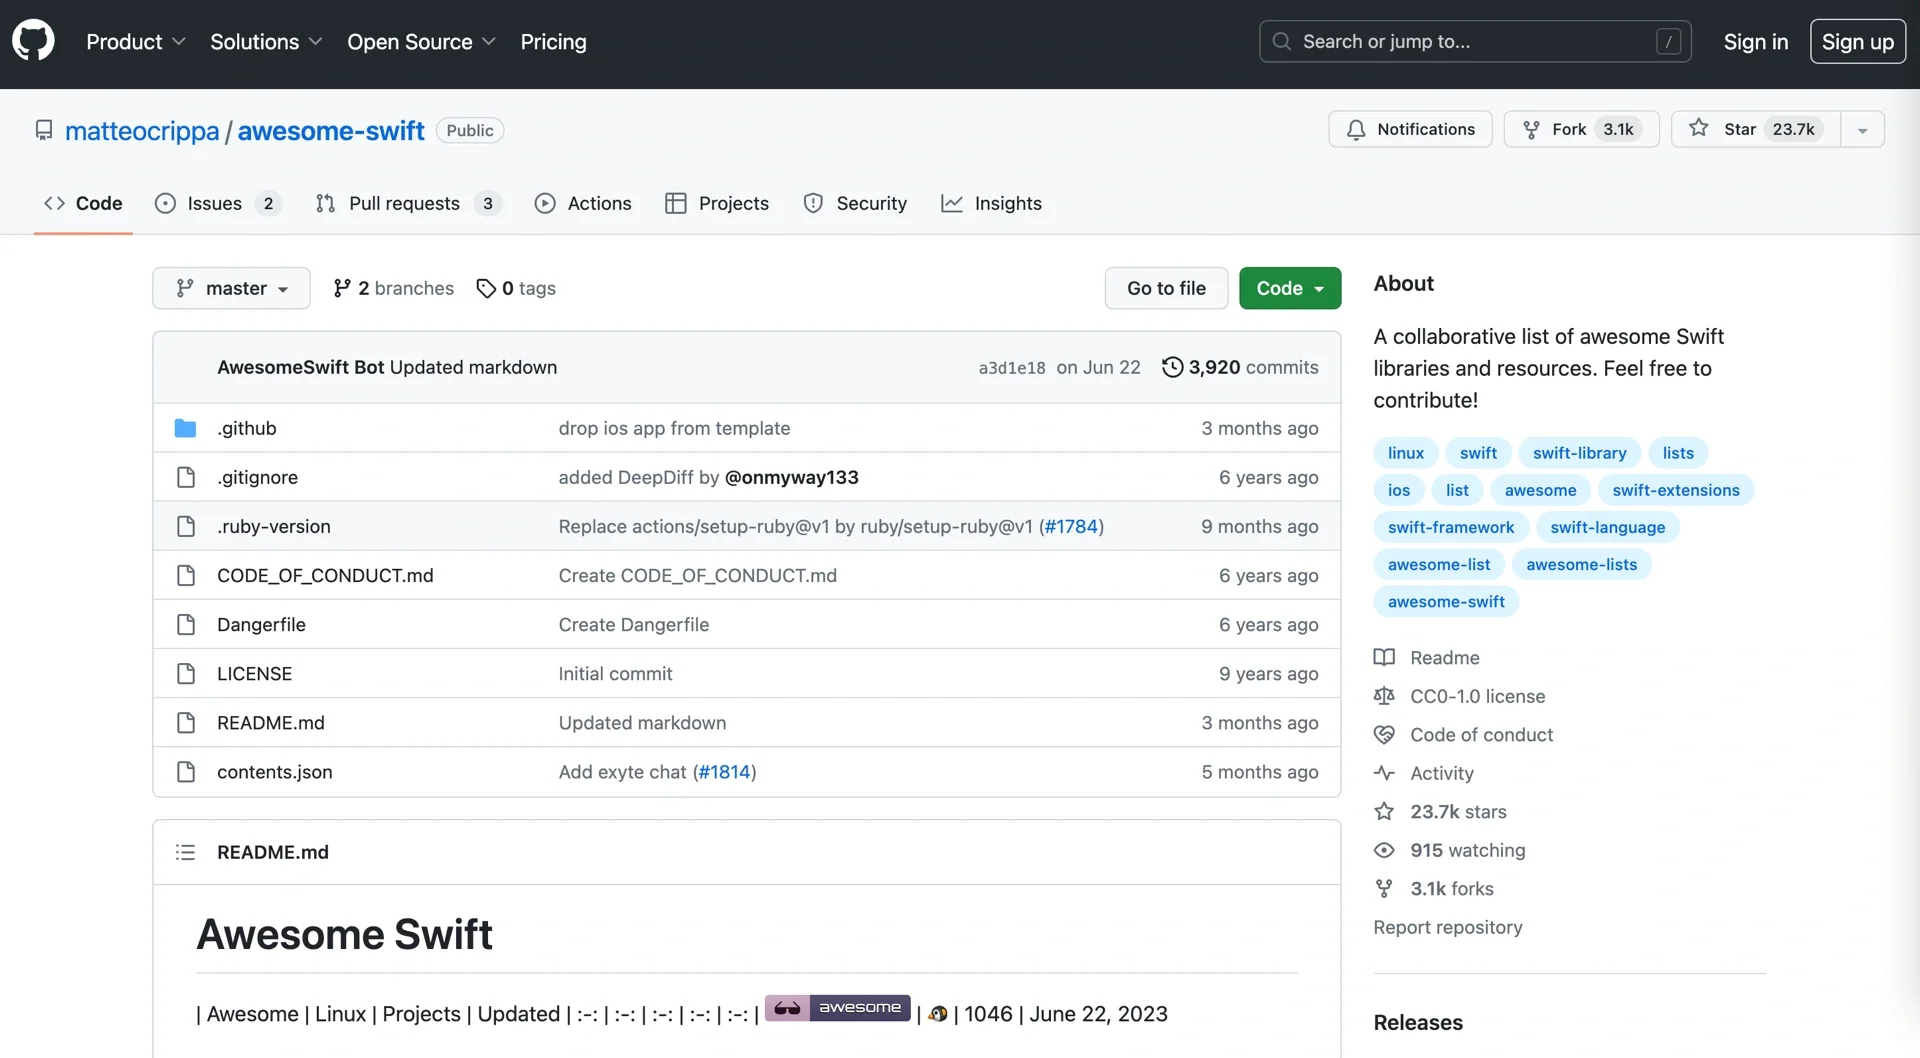Viewport: 1920px width, 1058px height.
Task: Click the linux topic tag
Action: (1405, 453)
